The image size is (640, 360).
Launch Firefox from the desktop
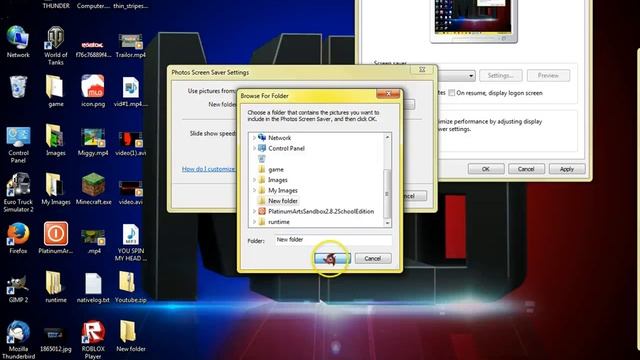pyautogui.click(x=18, y=238)
